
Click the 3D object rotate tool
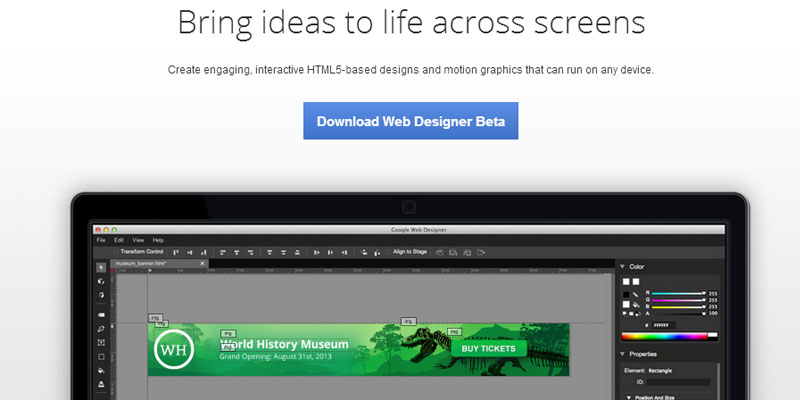click(x=101, y=282)
